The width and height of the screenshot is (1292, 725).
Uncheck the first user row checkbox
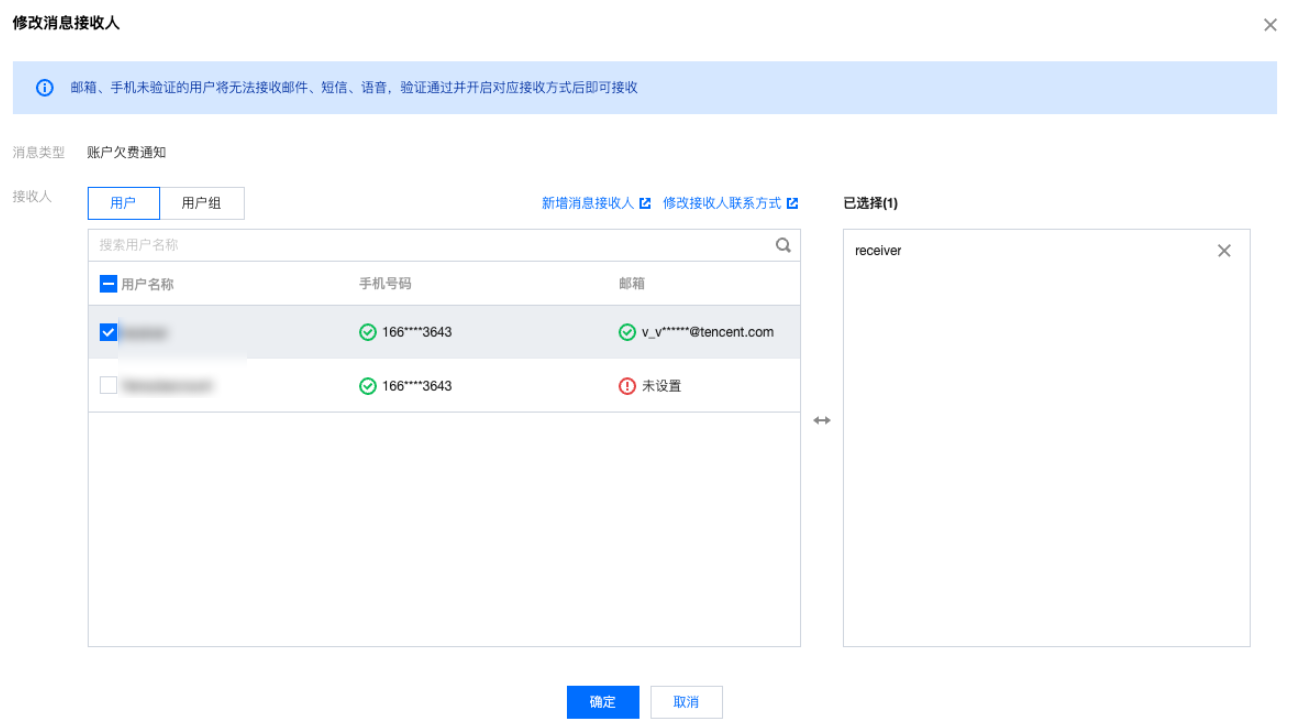109,332
